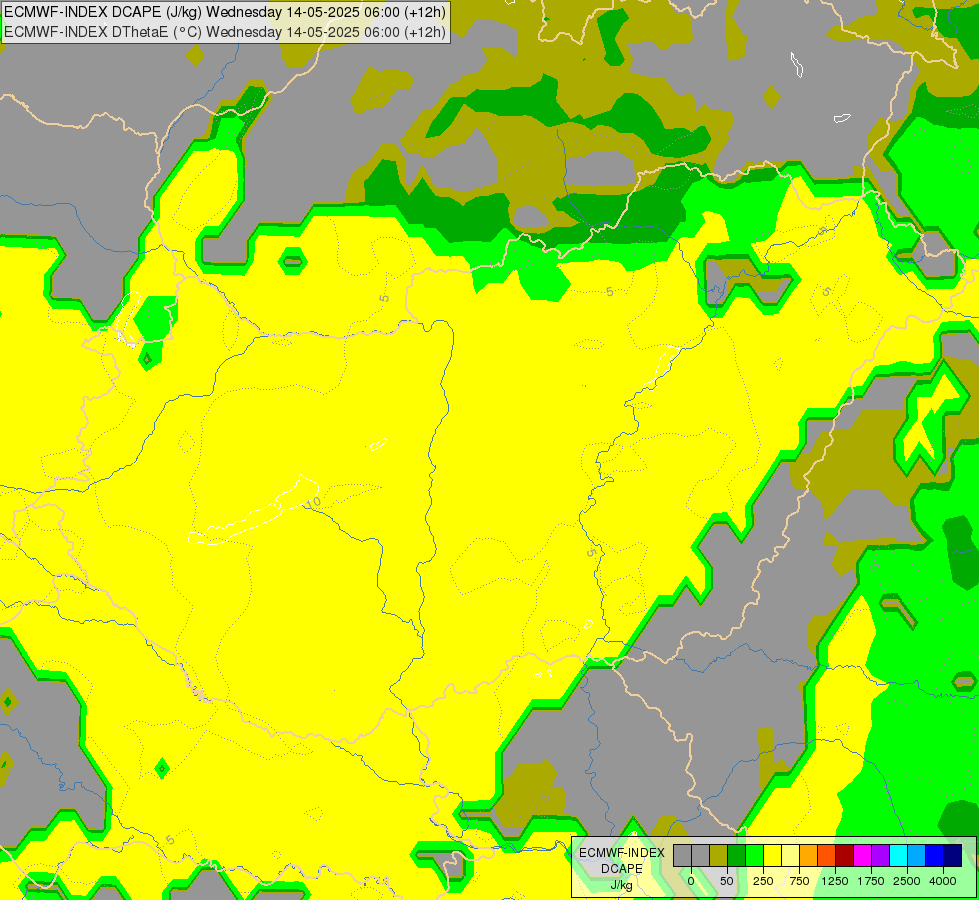This screenshot has height=900, width=979.
Task: Click the legend value 750
Action: pos(799,881)
